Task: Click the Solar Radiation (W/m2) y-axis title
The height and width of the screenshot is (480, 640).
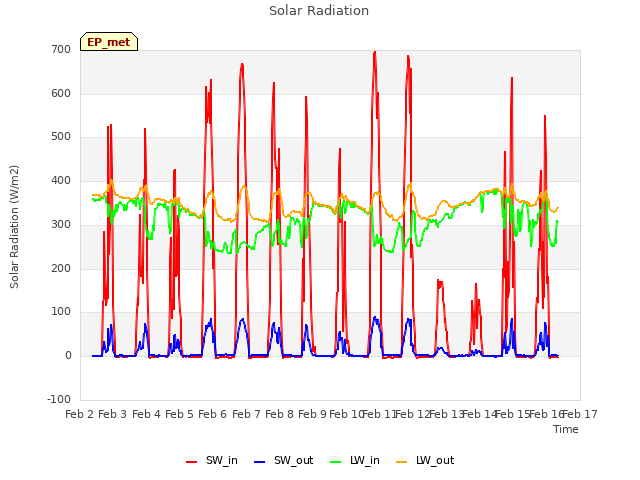Action: coord(14,227)
